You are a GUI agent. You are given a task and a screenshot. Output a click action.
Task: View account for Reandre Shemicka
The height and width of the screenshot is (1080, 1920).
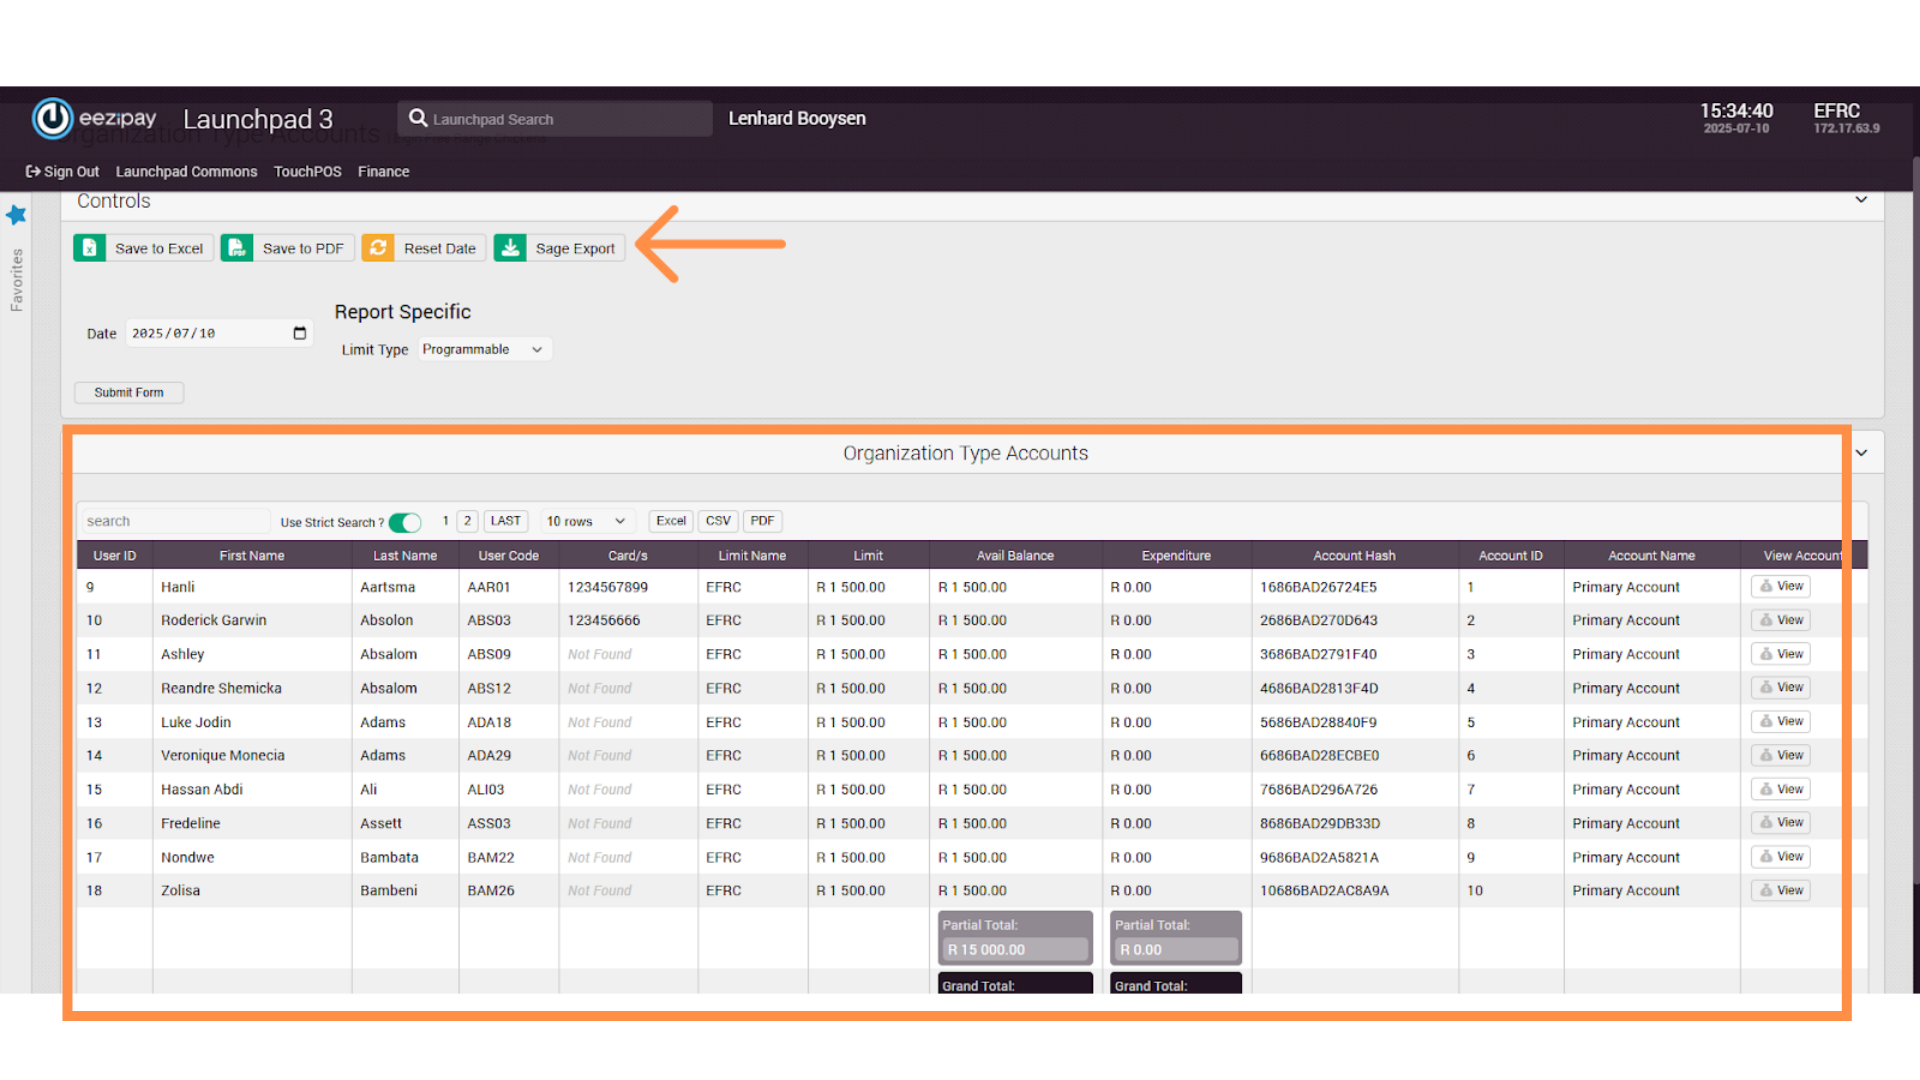click(1780, 687)
